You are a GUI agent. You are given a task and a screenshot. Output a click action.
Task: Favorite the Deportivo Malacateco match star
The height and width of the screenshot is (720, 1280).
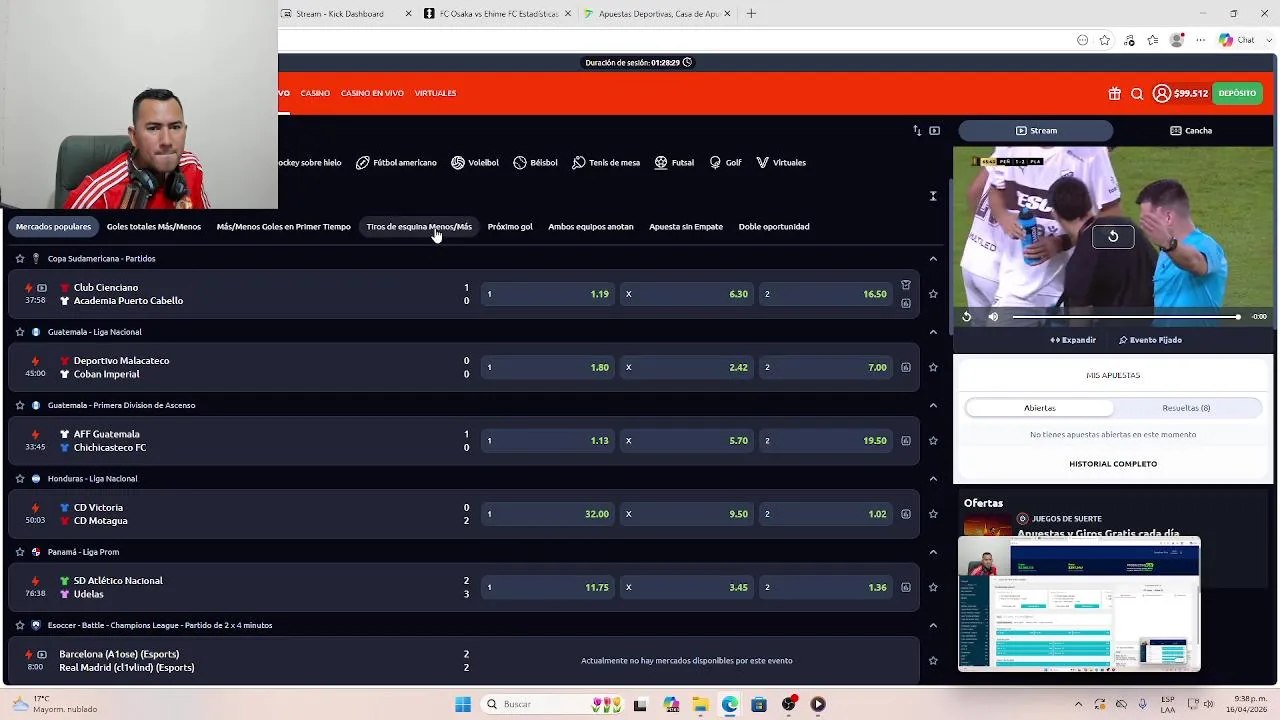point(933,367)
